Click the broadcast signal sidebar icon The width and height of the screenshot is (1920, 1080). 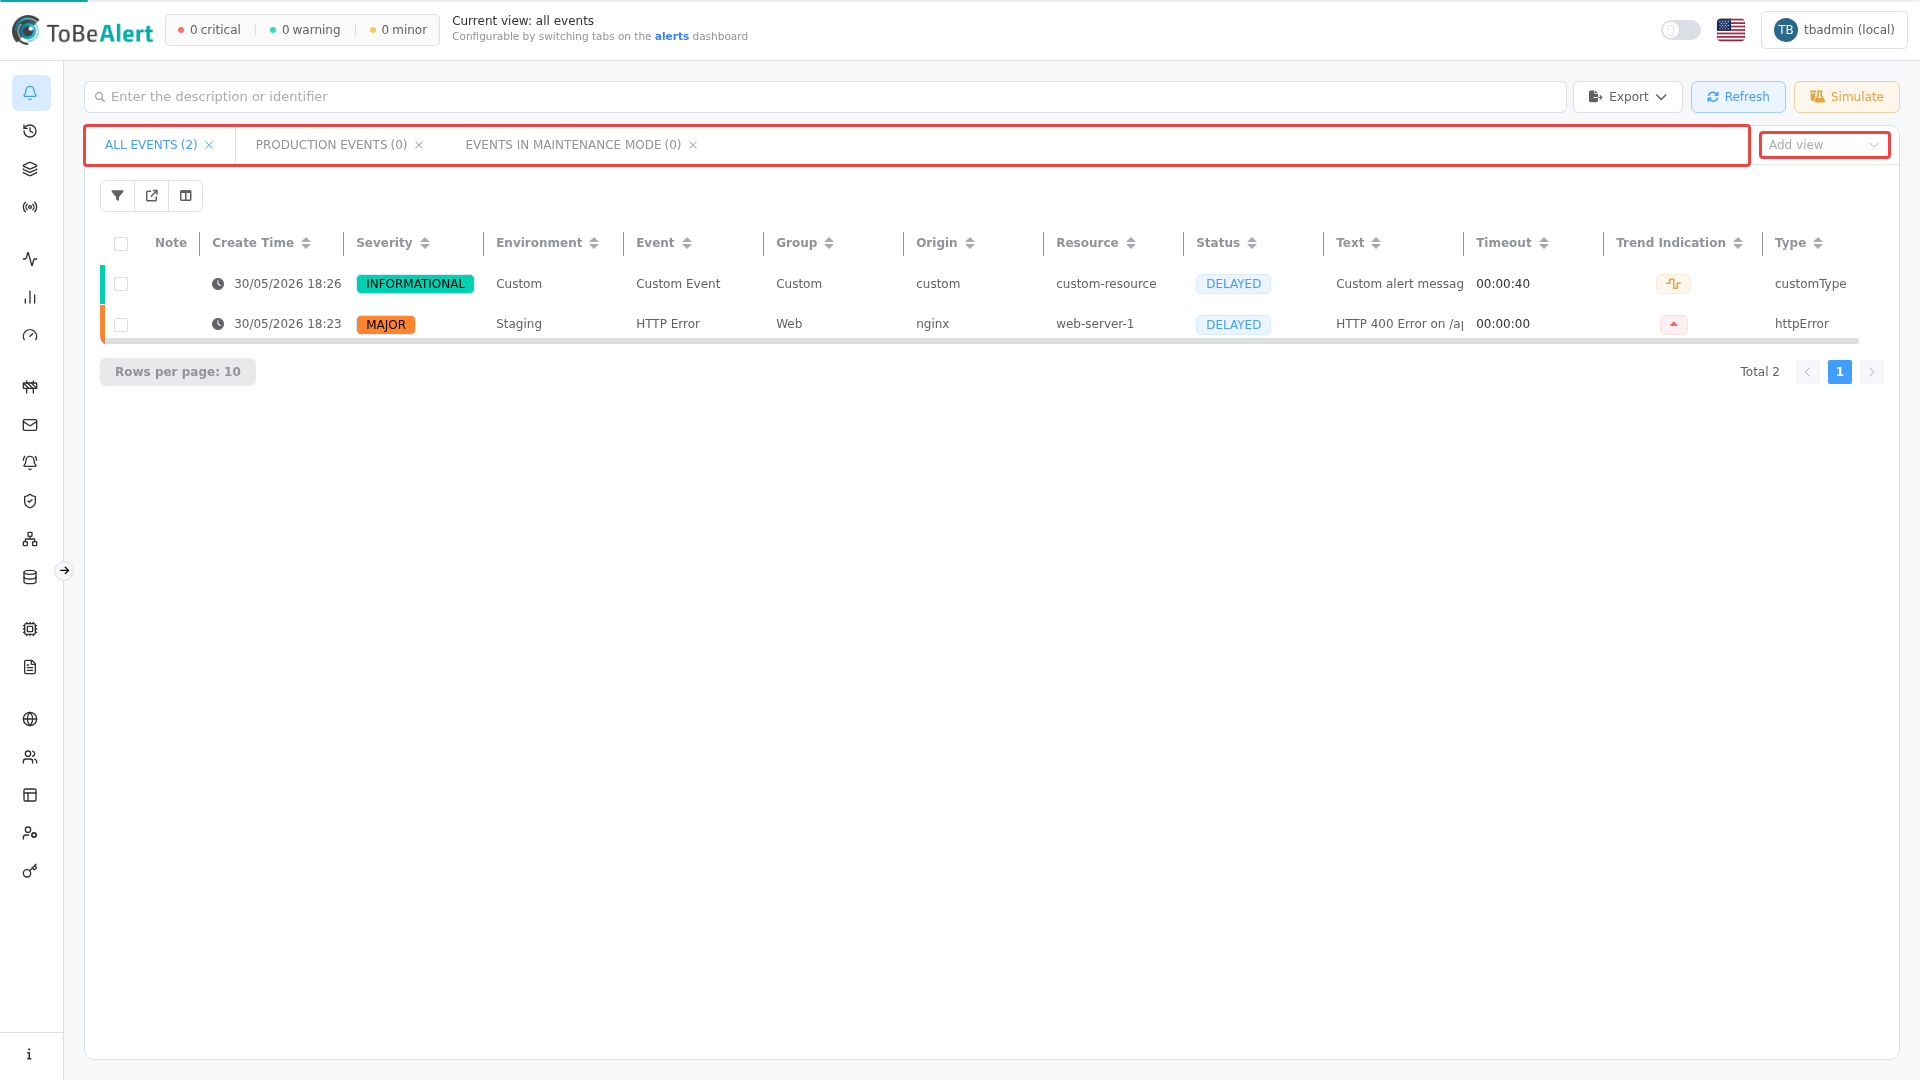click(x=30, y=207)
